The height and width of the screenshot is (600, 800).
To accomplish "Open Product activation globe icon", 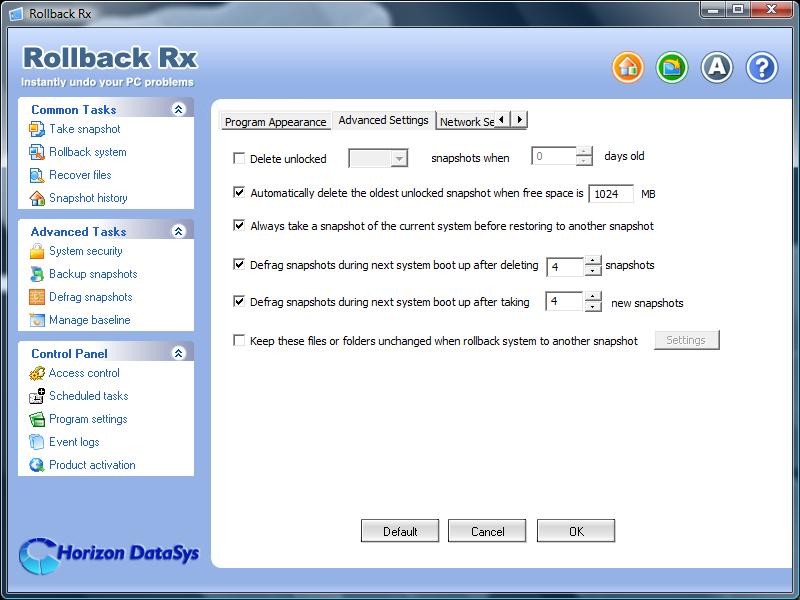I will point(37,465).
